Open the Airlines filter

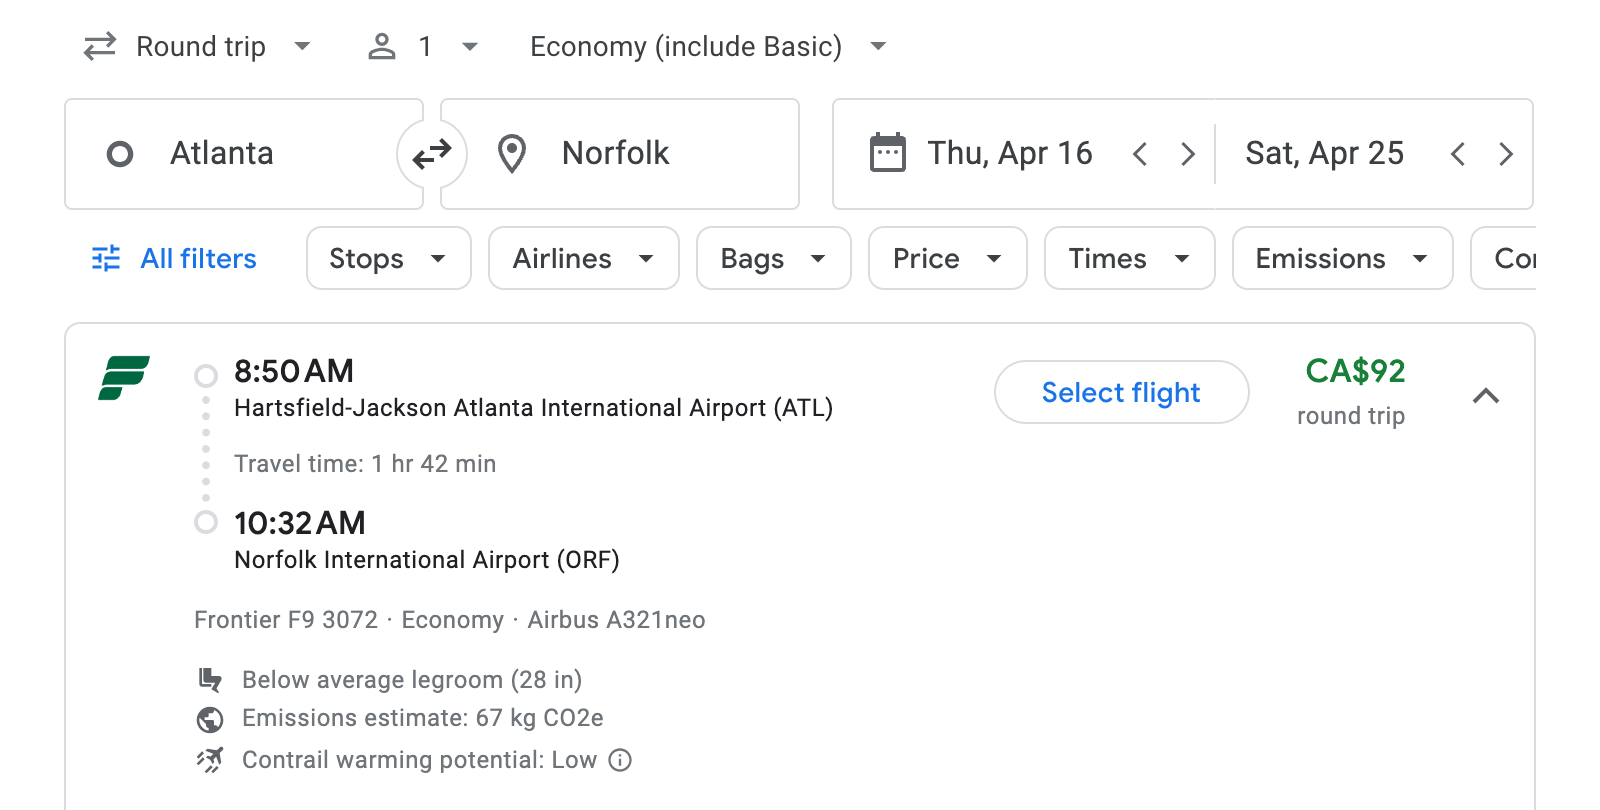point(583,258)
